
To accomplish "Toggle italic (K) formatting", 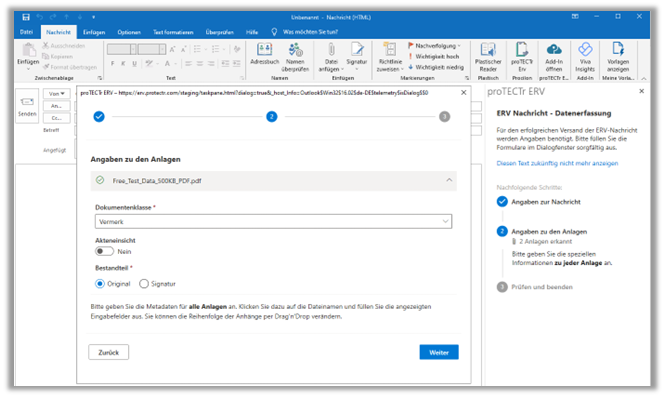I will 123,64.
